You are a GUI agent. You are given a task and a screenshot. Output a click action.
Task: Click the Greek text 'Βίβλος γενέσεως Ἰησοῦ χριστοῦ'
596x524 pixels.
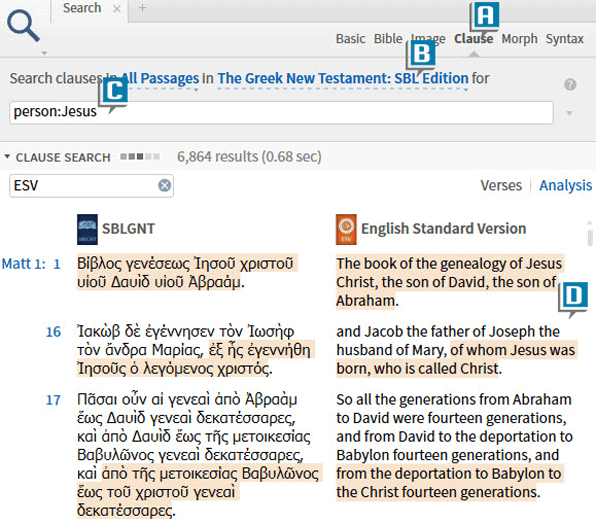(x=185, y=264)
